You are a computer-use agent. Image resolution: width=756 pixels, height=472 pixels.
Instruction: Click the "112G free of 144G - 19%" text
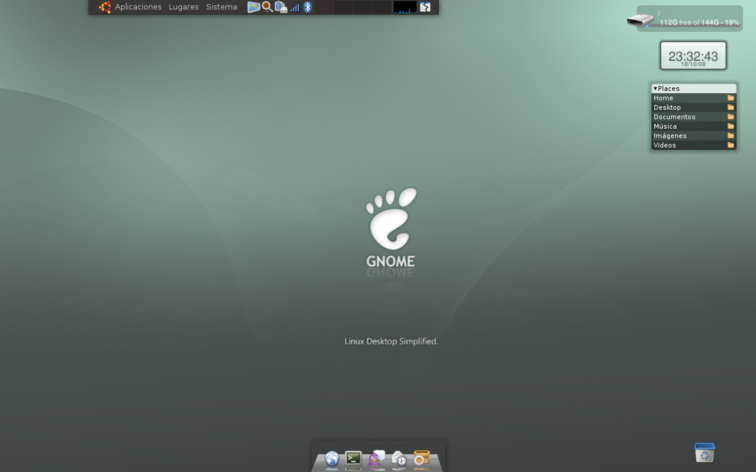coord(699,22)
